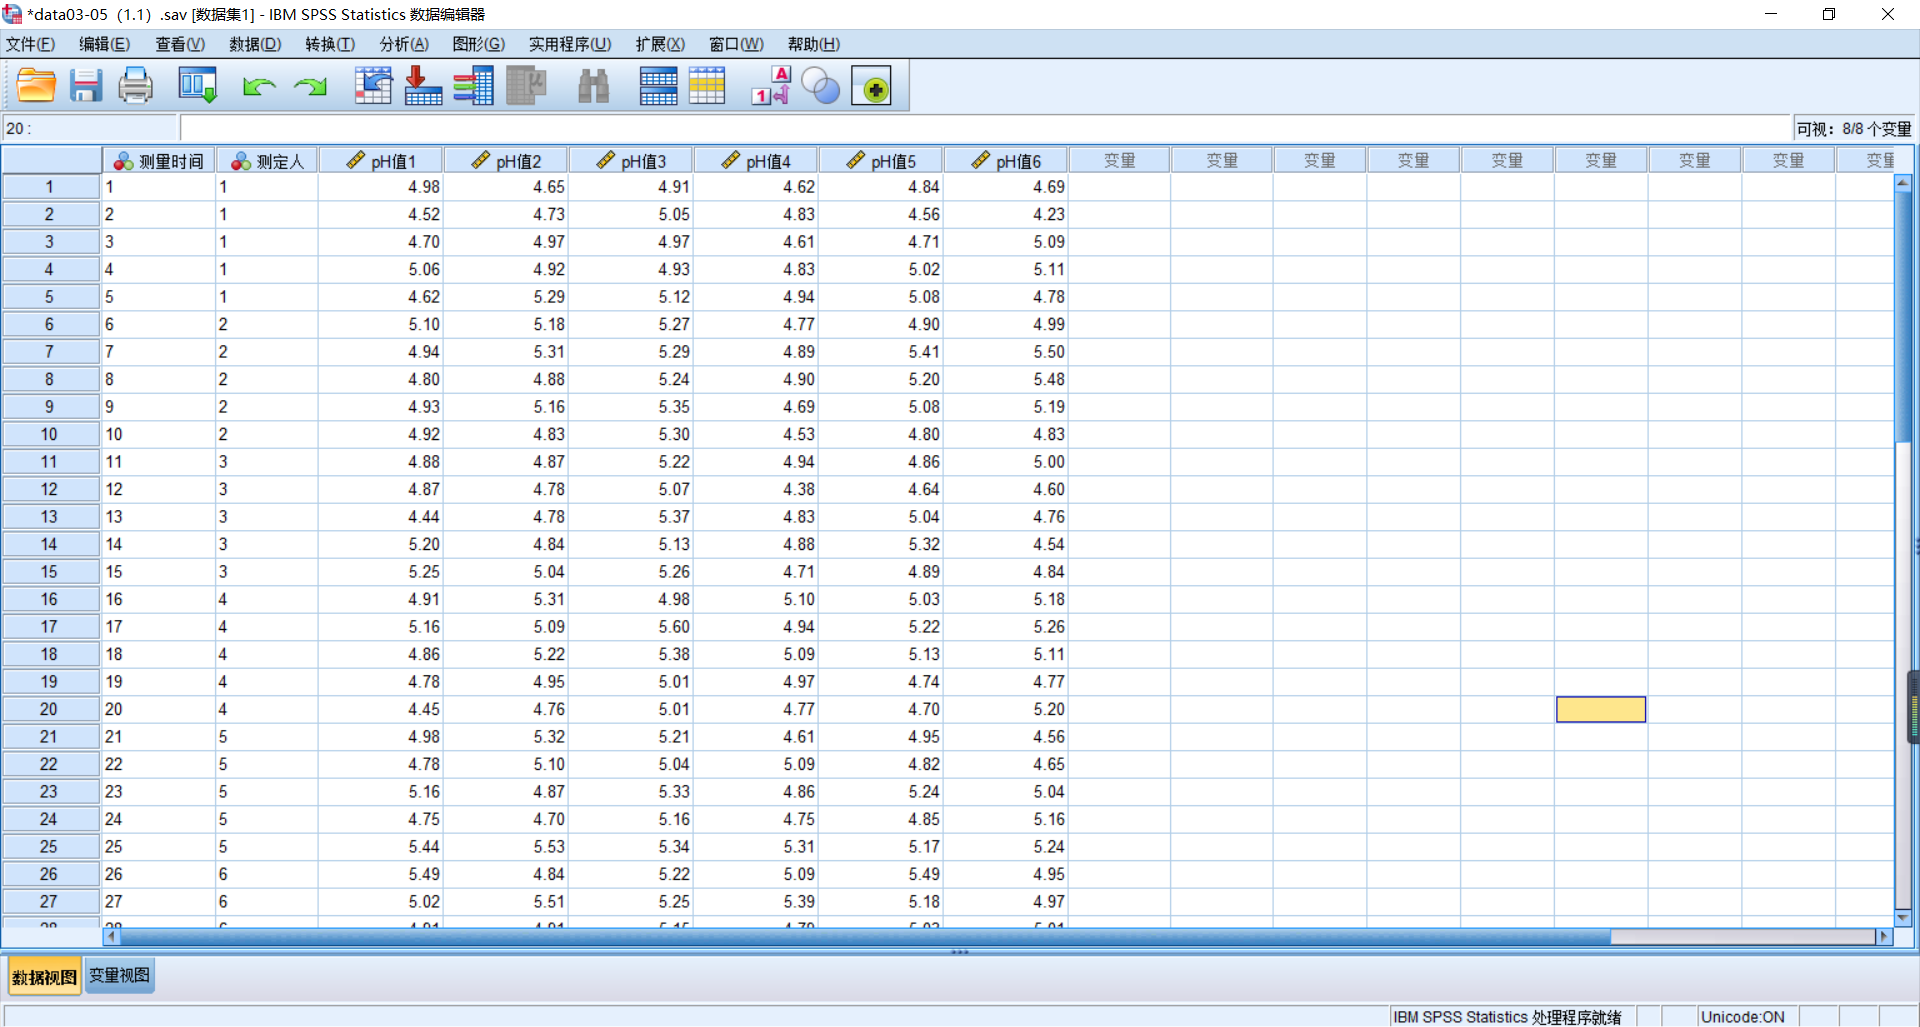Open the 实用程序(U) menu

click(570, 44)
